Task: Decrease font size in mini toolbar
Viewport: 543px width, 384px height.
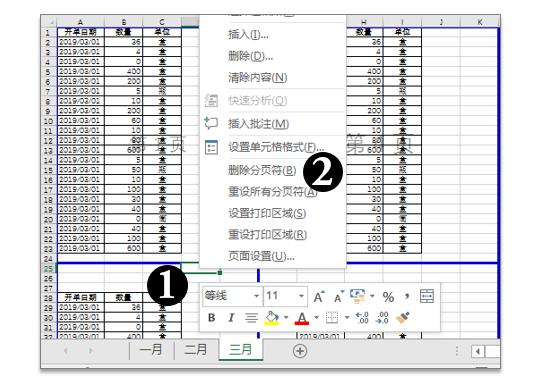Action: (x=338, y=297)
